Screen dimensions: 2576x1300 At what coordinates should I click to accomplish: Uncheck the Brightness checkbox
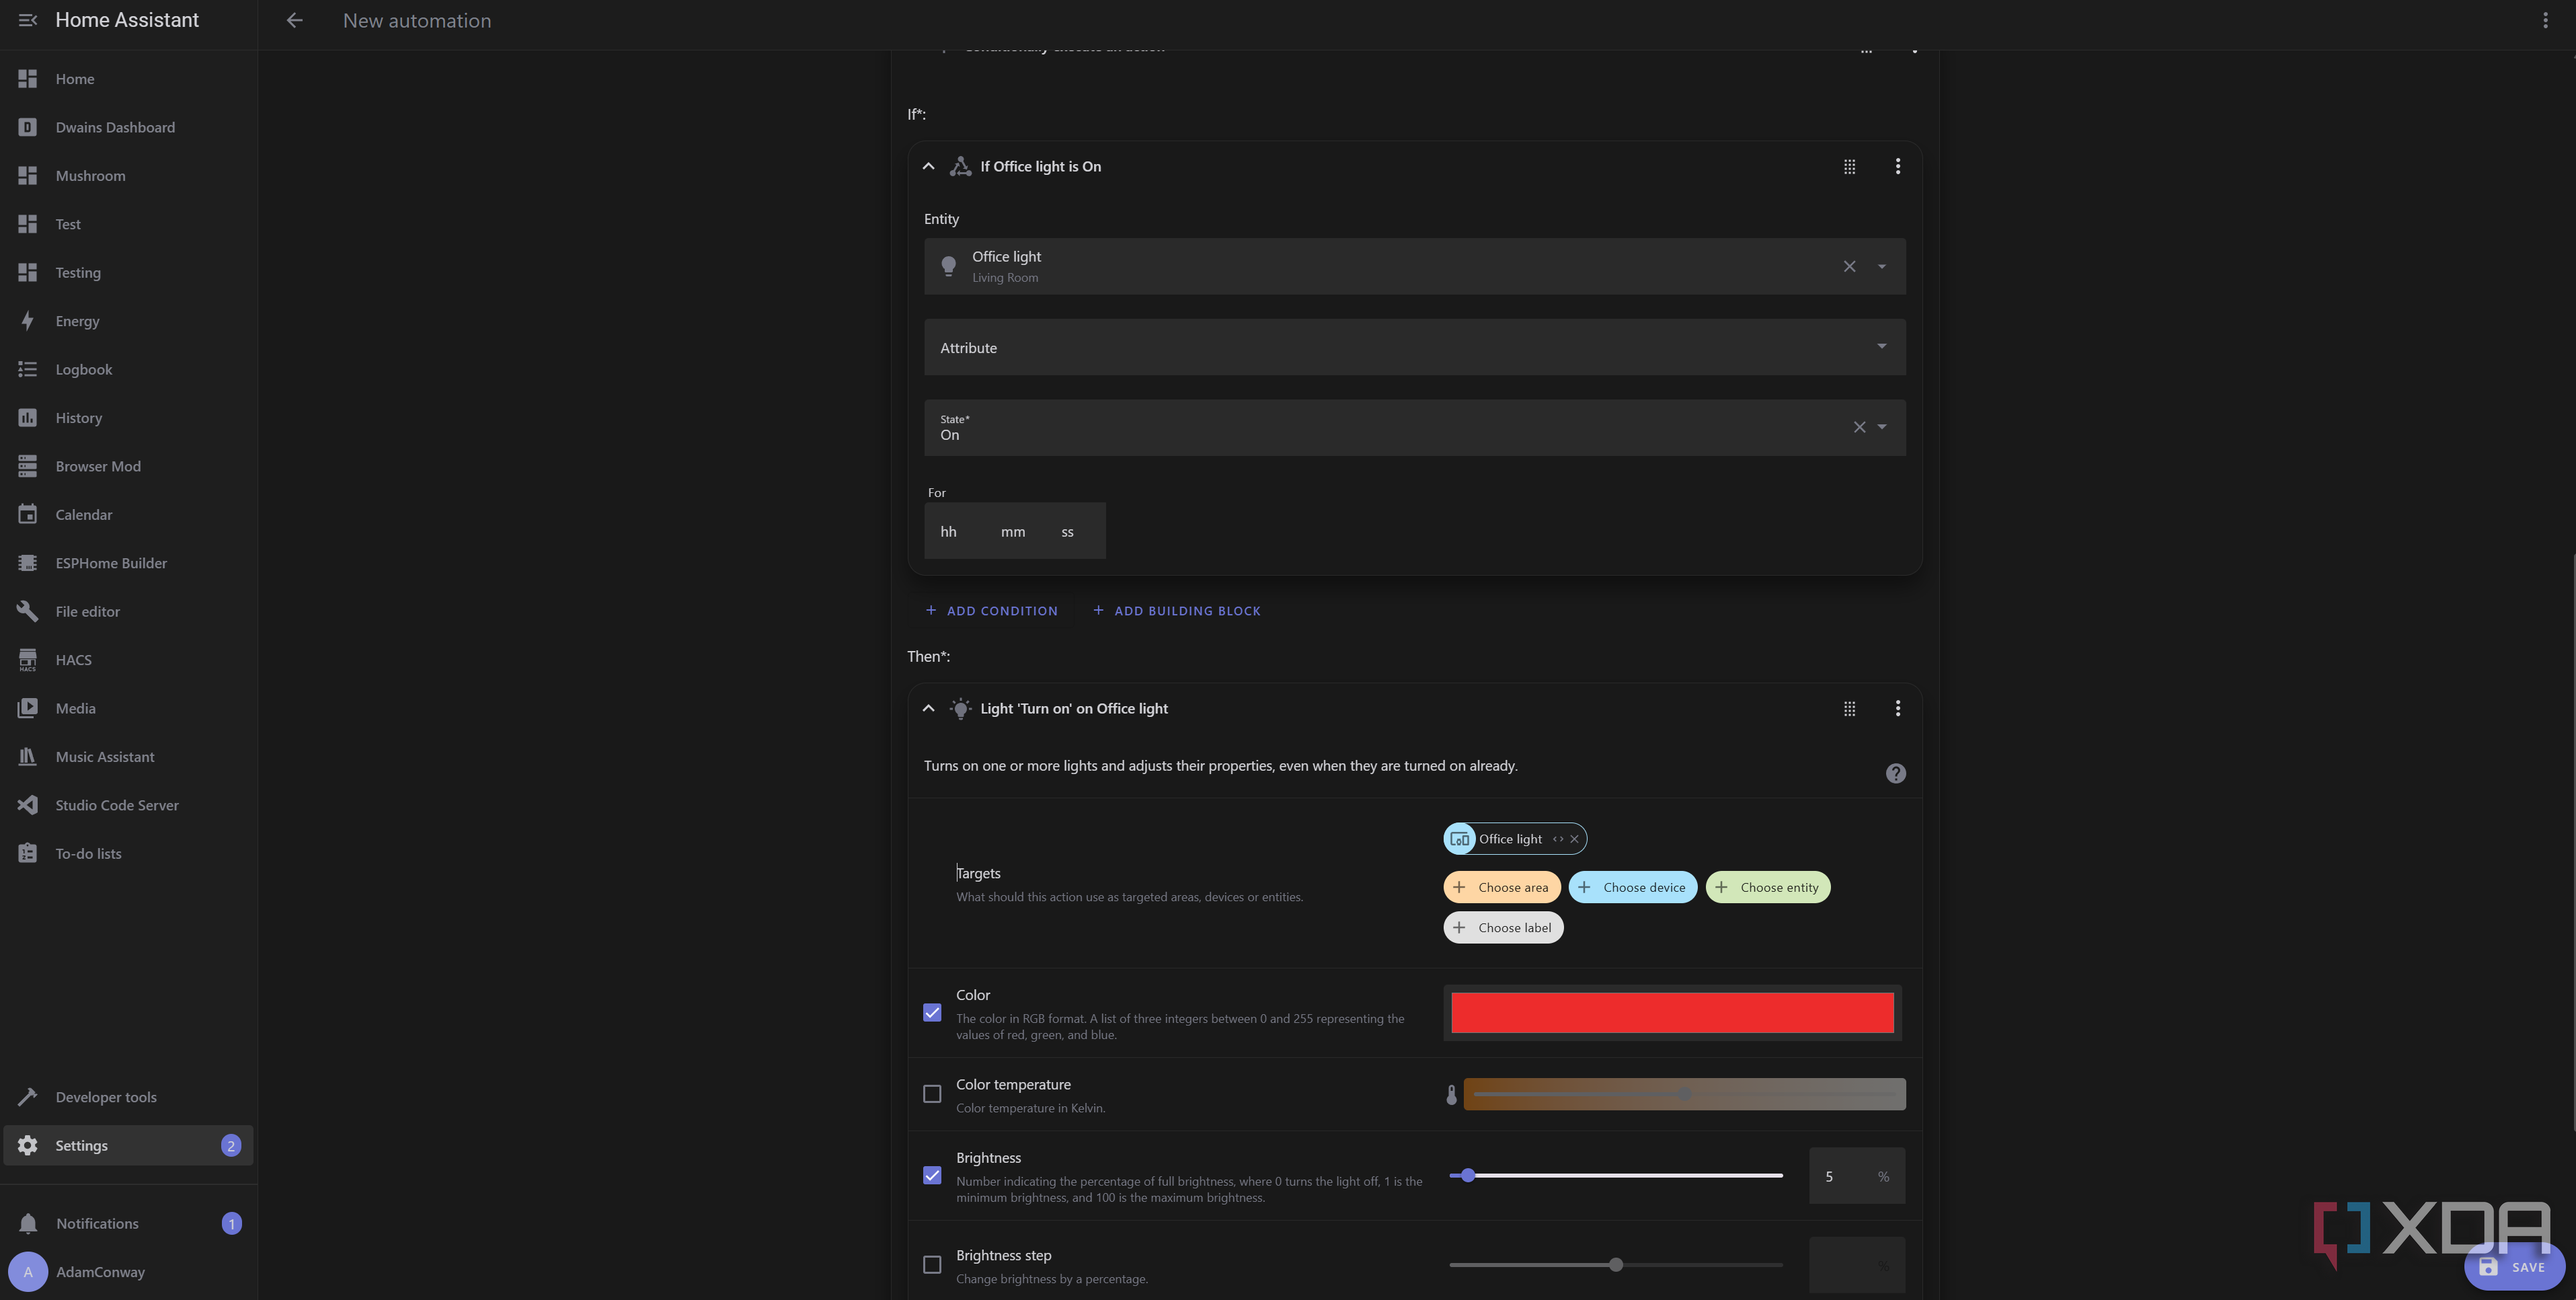coord(932,1176)
